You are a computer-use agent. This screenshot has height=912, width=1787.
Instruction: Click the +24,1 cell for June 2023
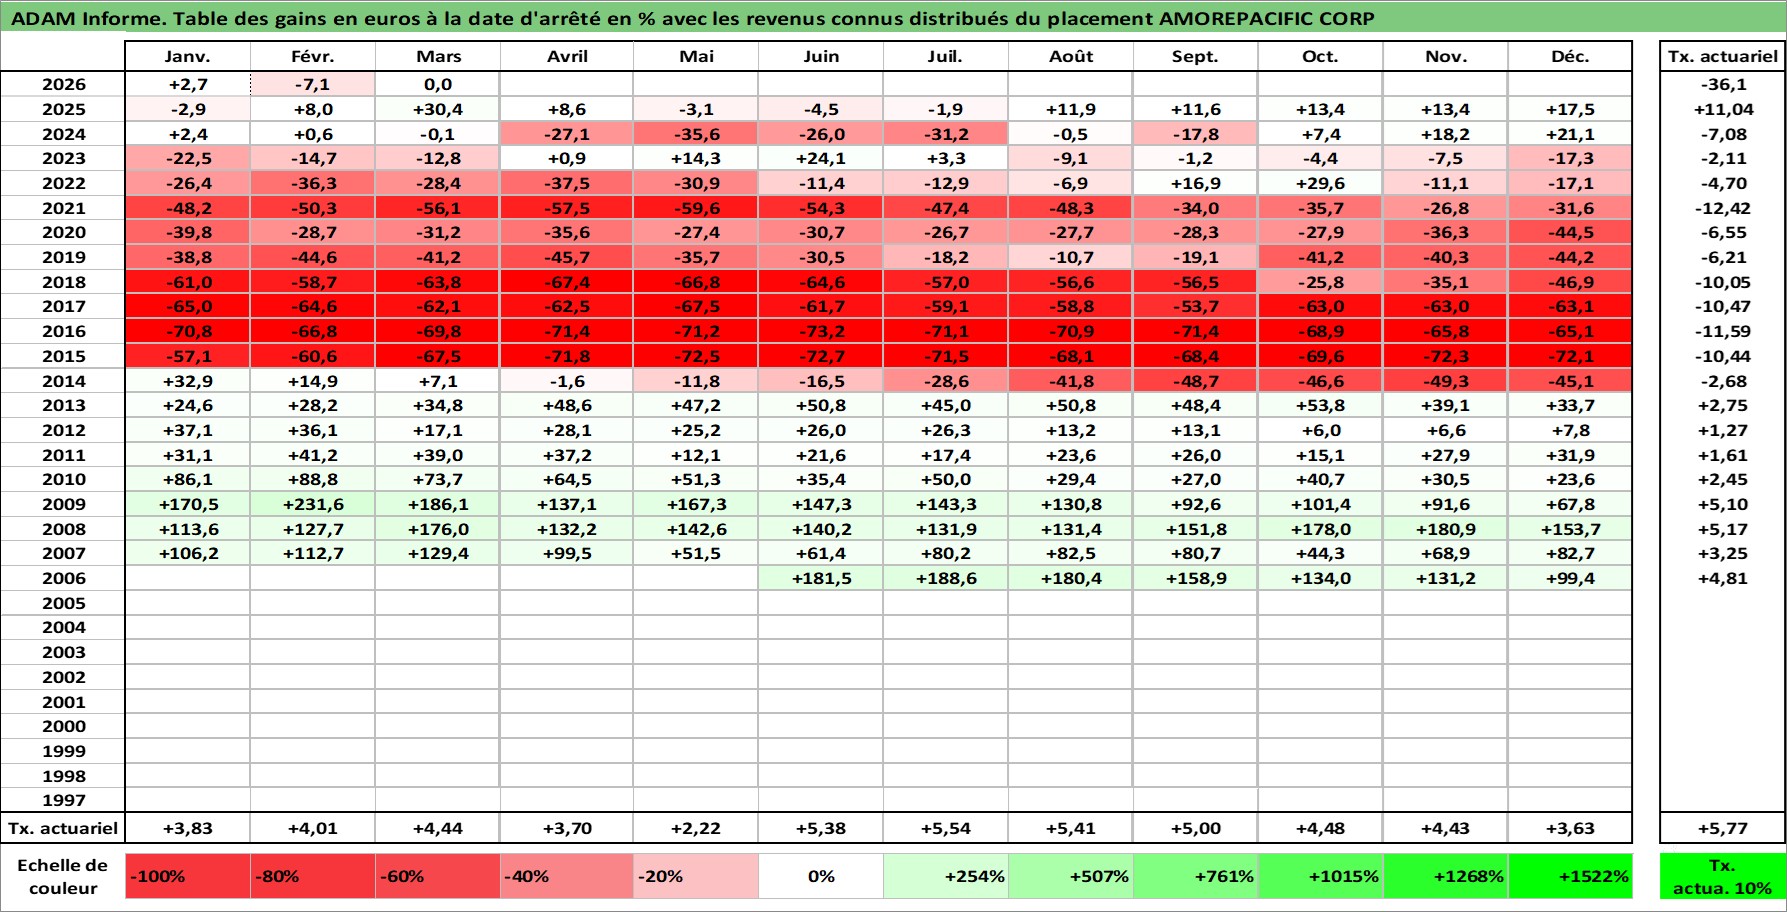pos(821,158)
